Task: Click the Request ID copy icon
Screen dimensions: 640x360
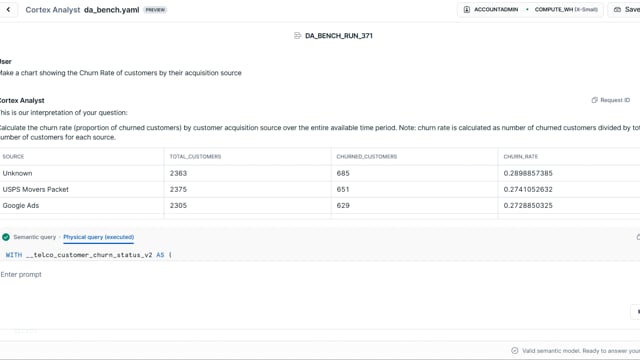Action: [x=594, y=100]
